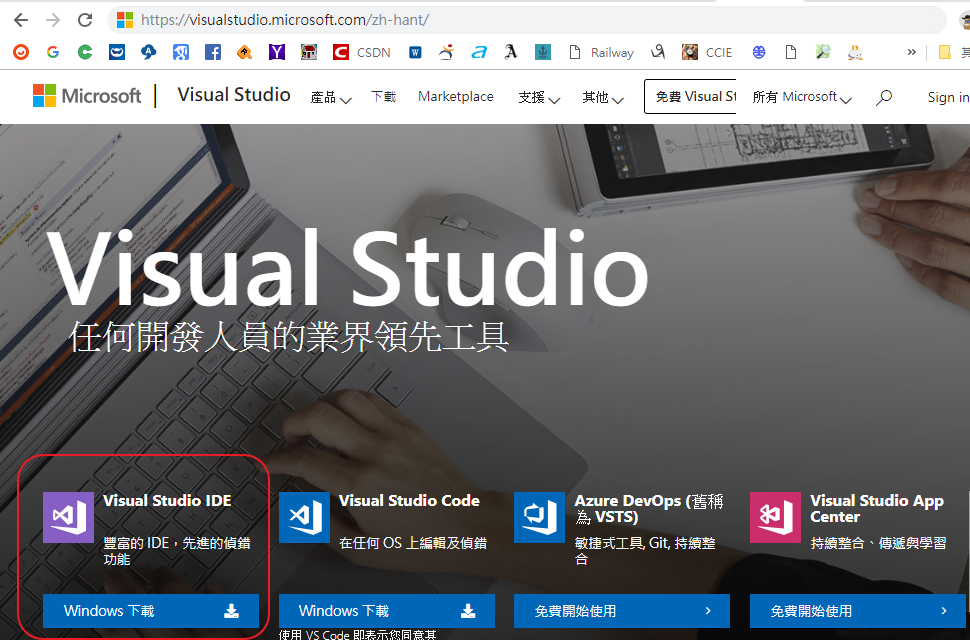Expand the 其他 menu
The height and width of the screenshot is (640, 970).
[603, 97]
